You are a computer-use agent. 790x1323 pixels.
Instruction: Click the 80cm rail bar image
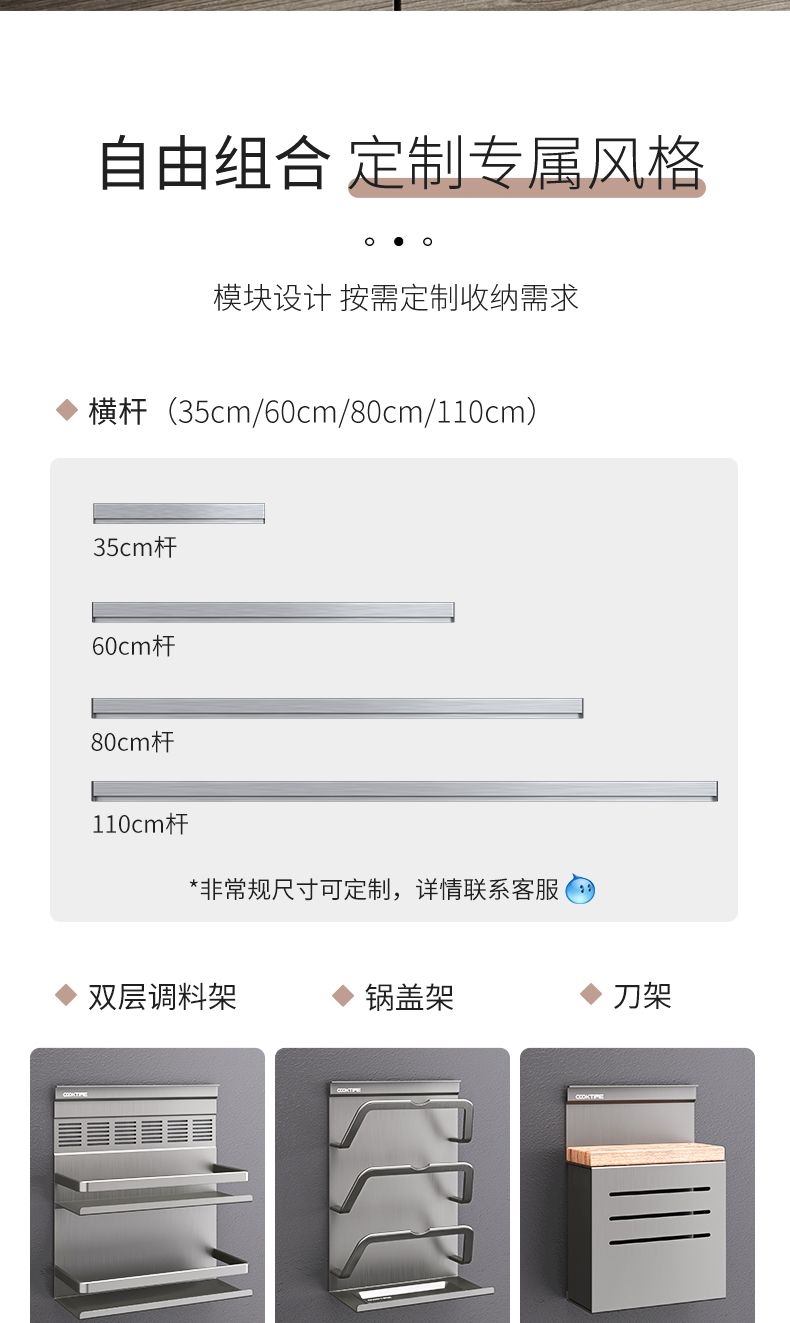(337, 708)
